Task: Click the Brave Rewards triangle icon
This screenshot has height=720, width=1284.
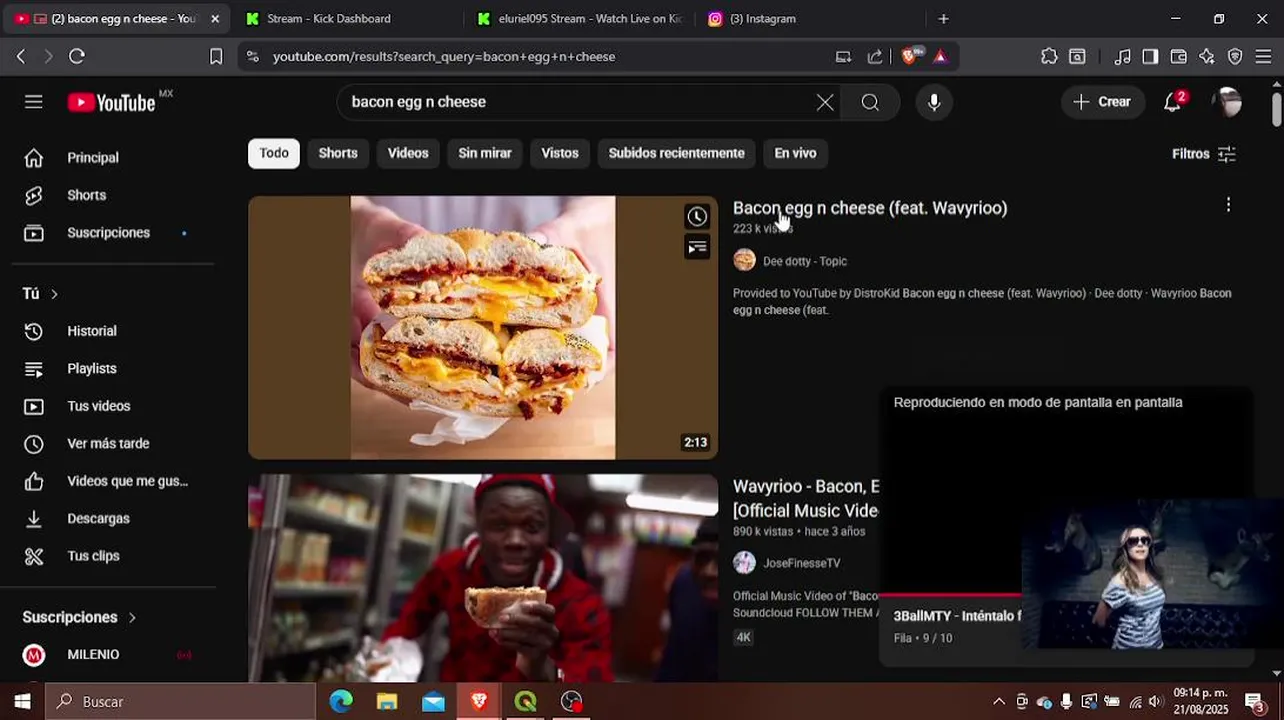Action: pos(940,57)
